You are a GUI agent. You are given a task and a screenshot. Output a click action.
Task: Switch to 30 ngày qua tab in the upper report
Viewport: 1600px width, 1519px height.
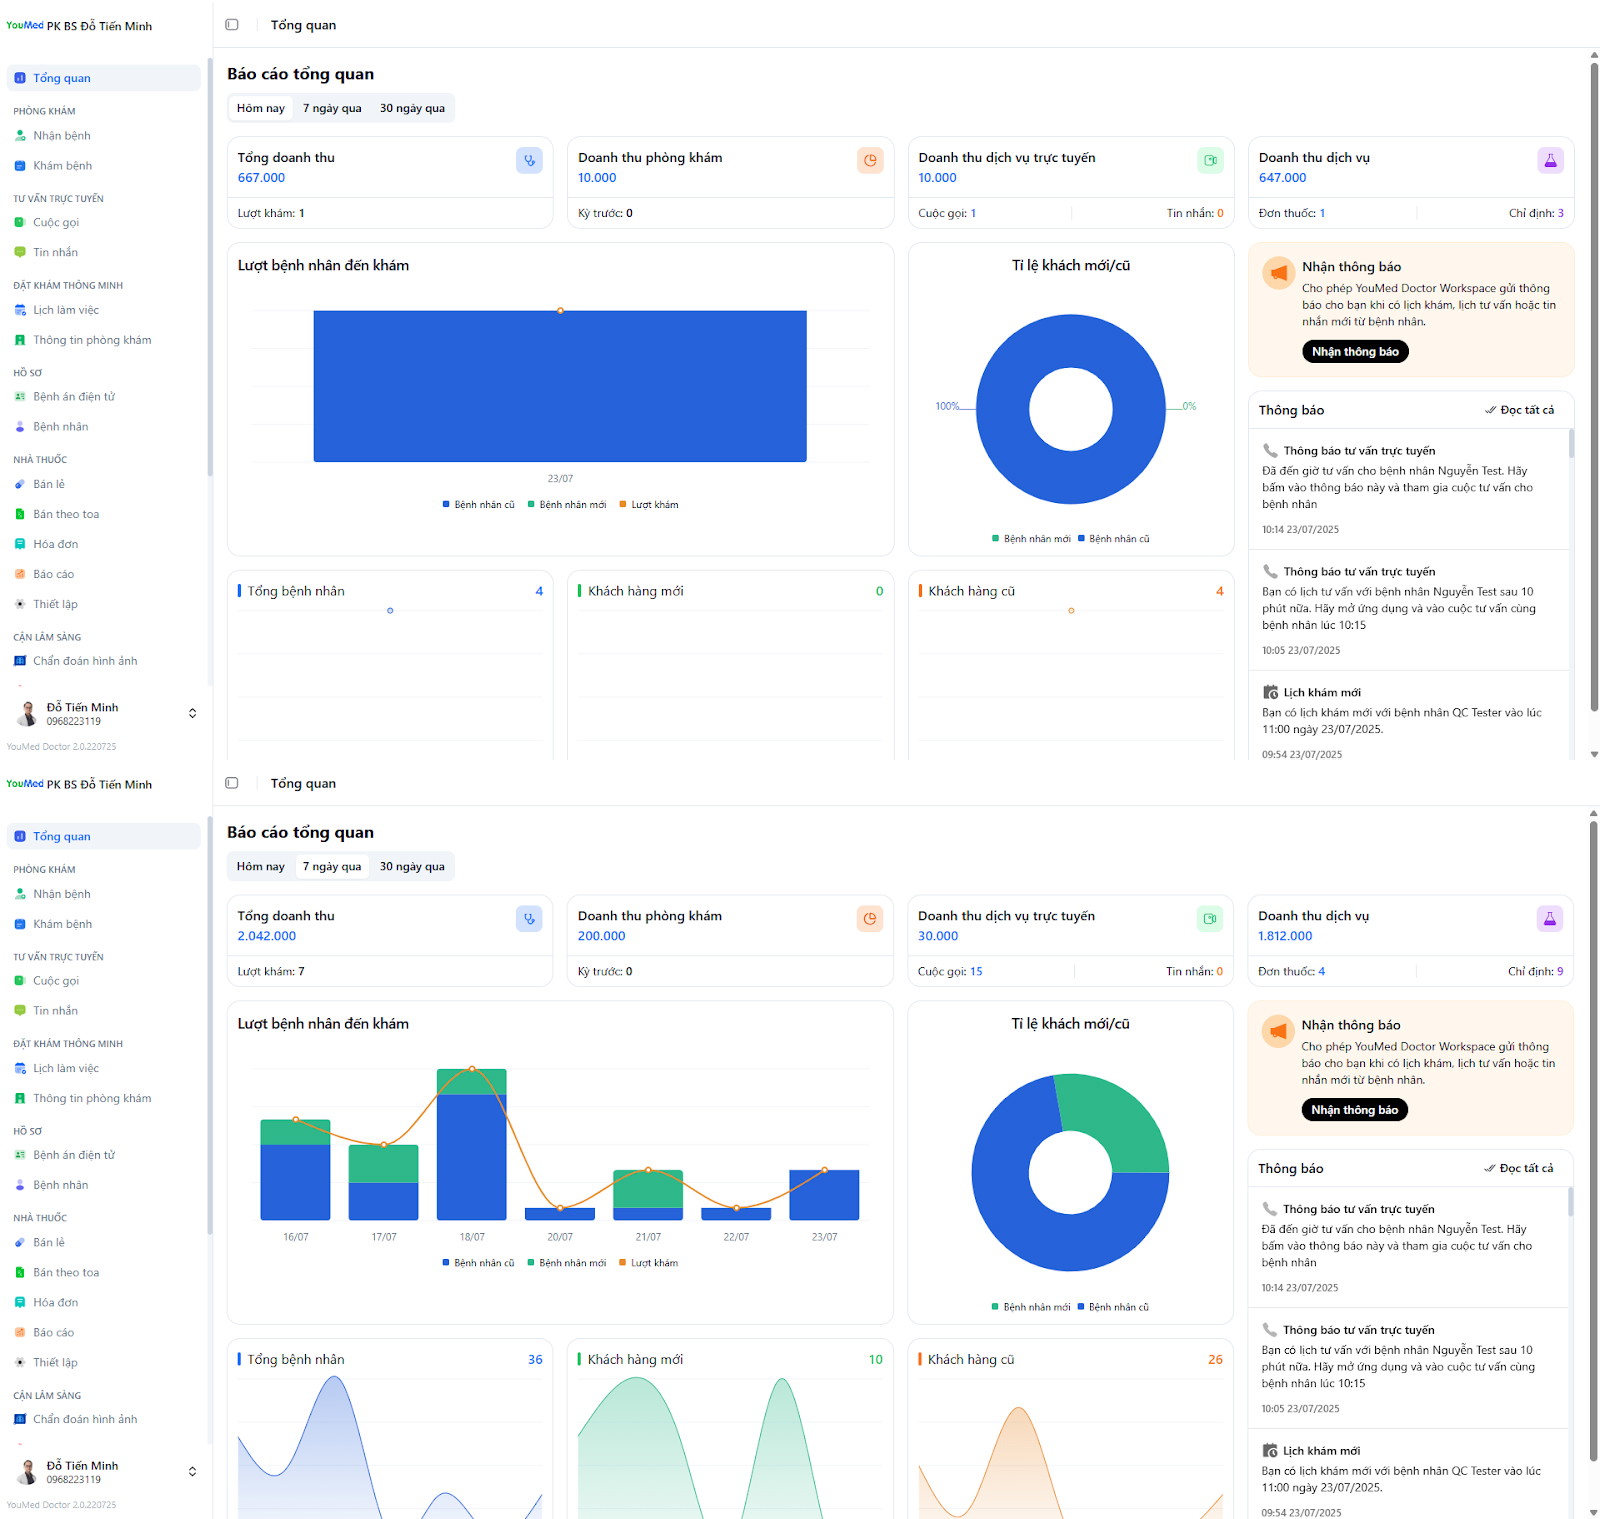(x=412, y=108)
